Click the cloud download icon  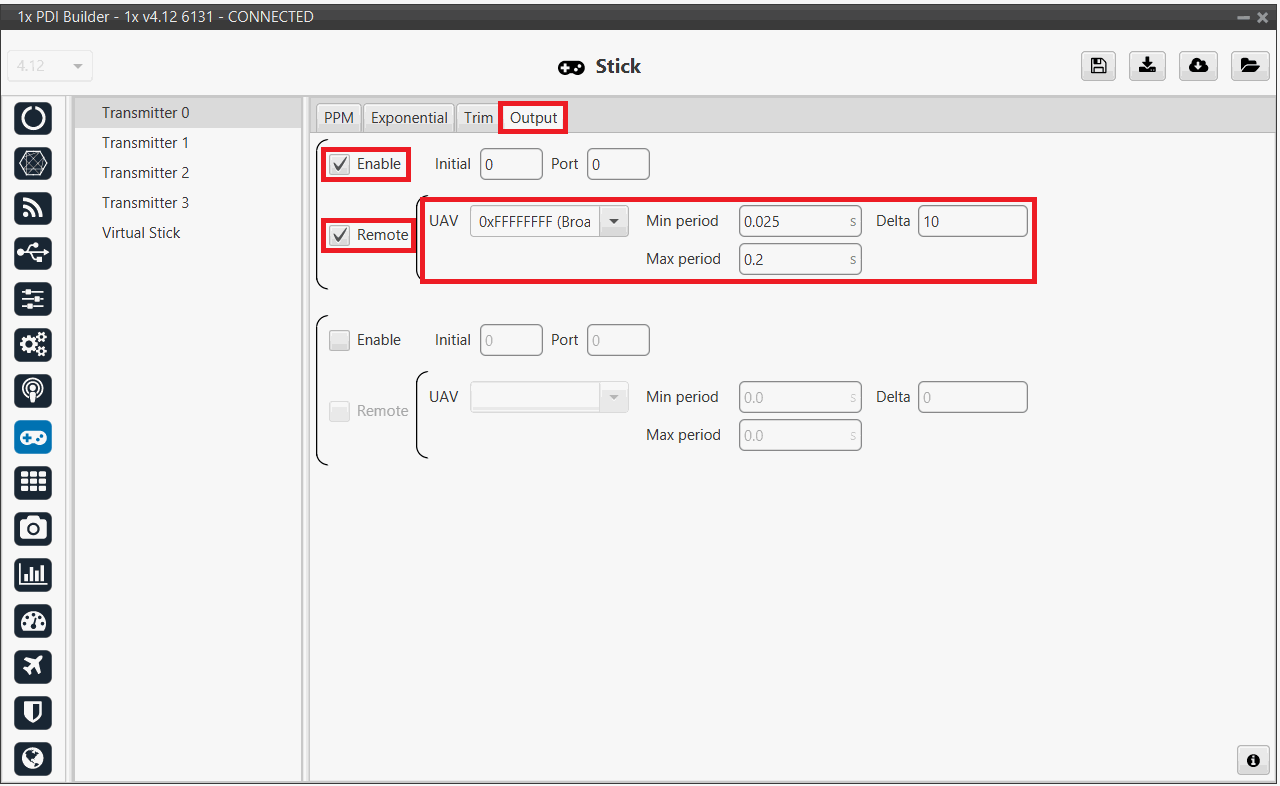tap(1198, 66)
